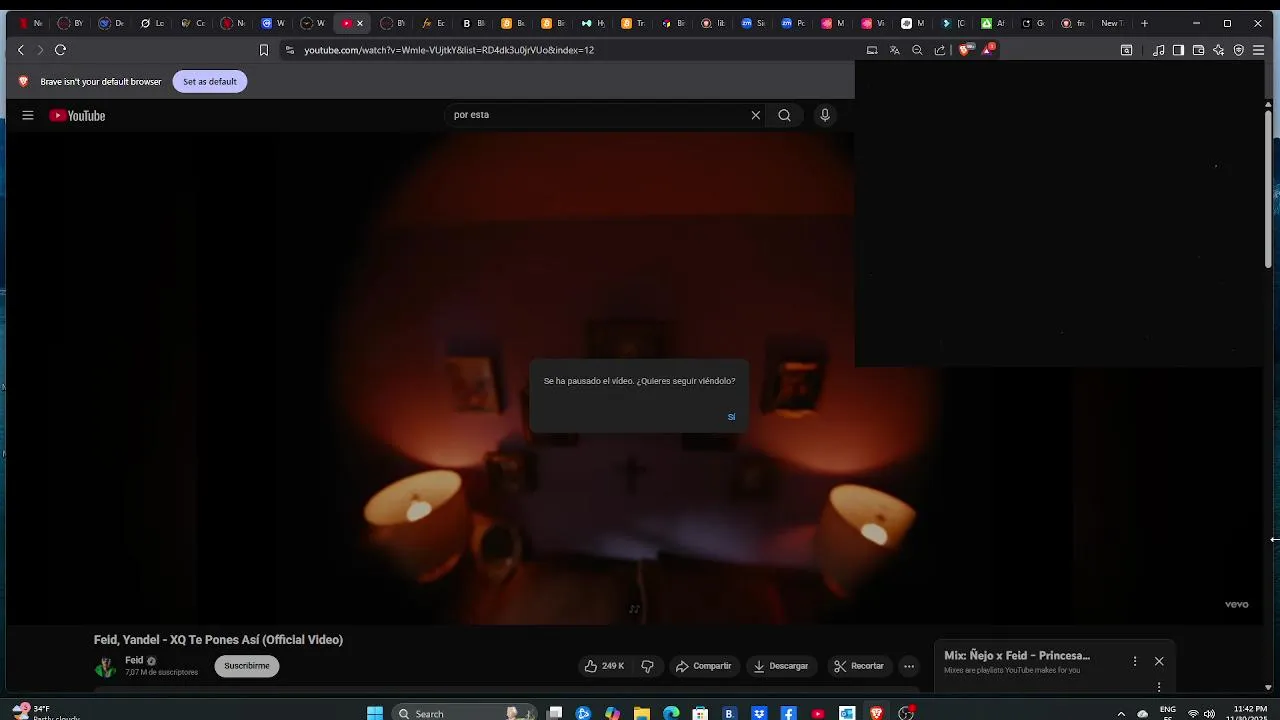Screen dimensions: 1280x720
Task: Open the YouTube hamburger guide menu
Action: click(x=28, y=115)
